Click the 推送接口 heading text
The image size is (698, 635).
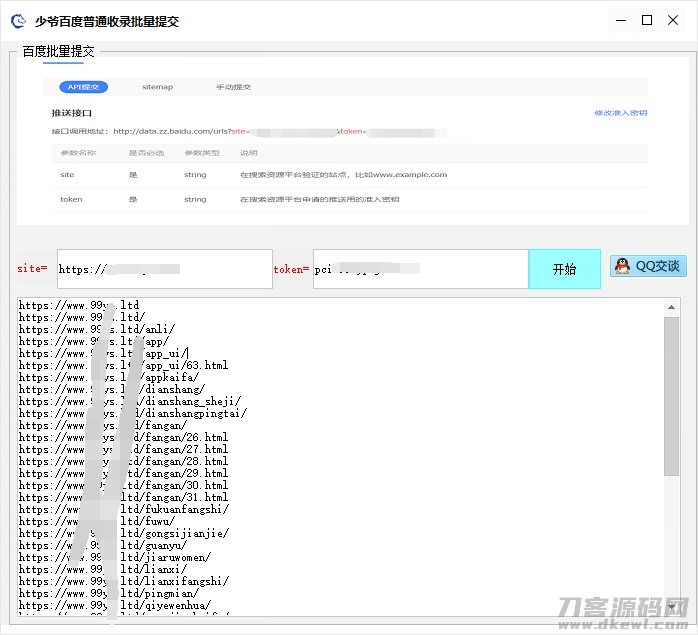[72, 113]
